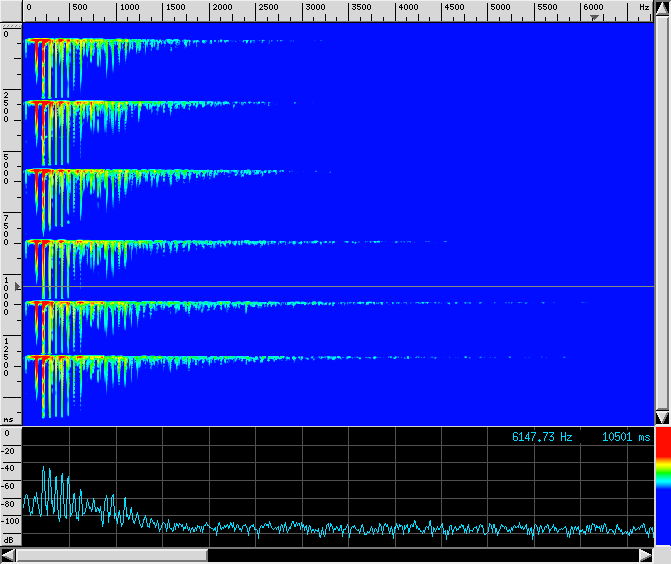The height and width of the screenshot is (564, 671).
Task: Click the 3000 Hz mark on frequency ruler
Action: 315,8
